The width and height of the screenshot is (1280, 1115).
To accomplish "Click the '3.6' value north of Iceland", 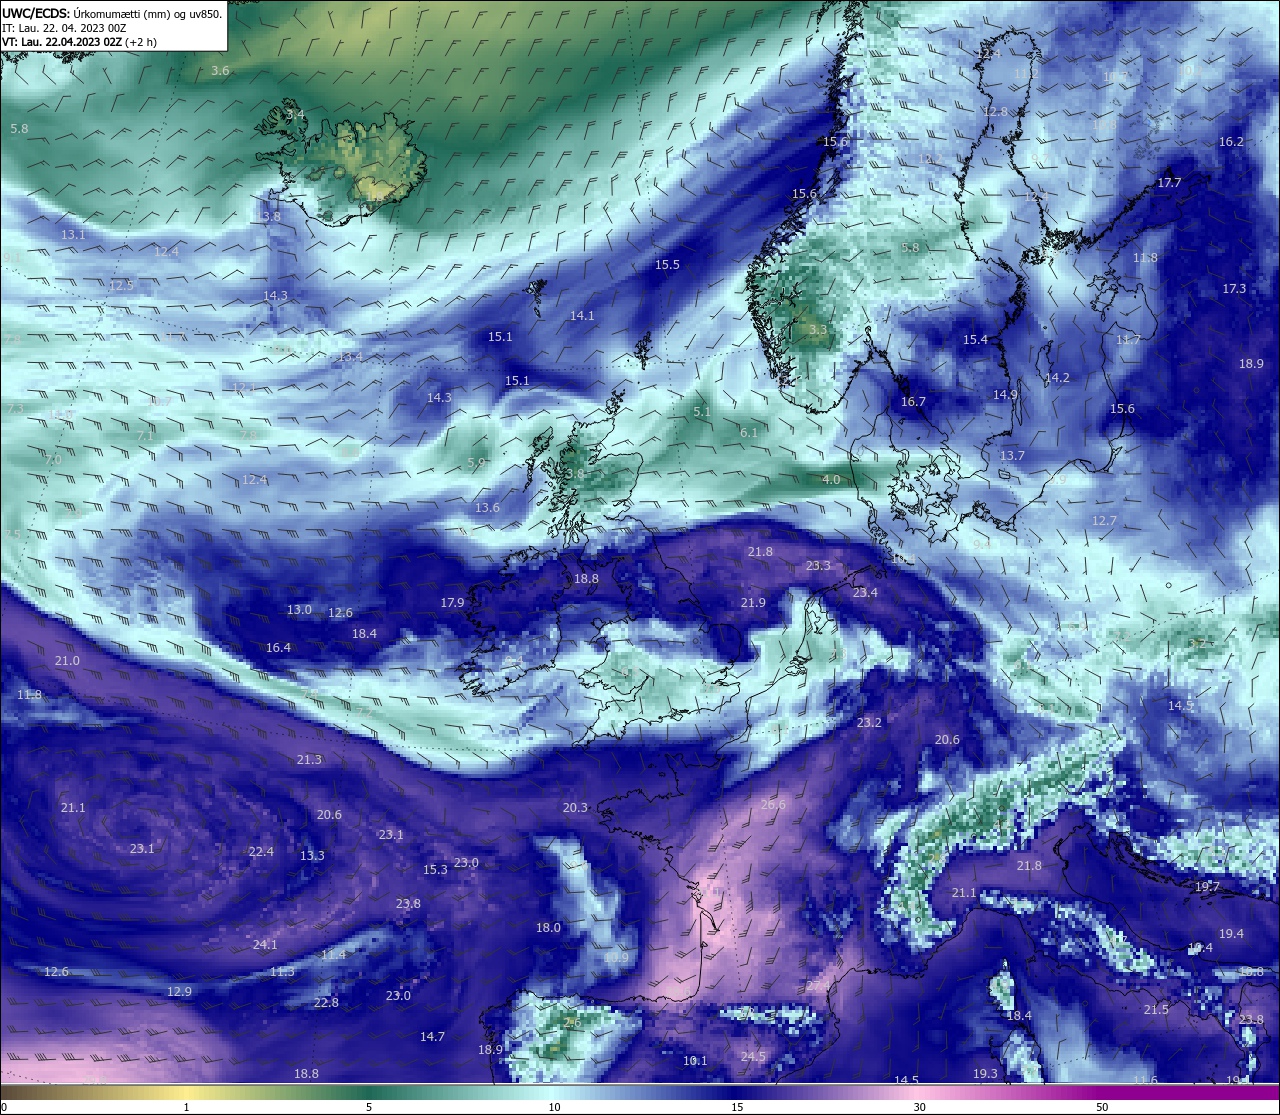I will 221,71.
